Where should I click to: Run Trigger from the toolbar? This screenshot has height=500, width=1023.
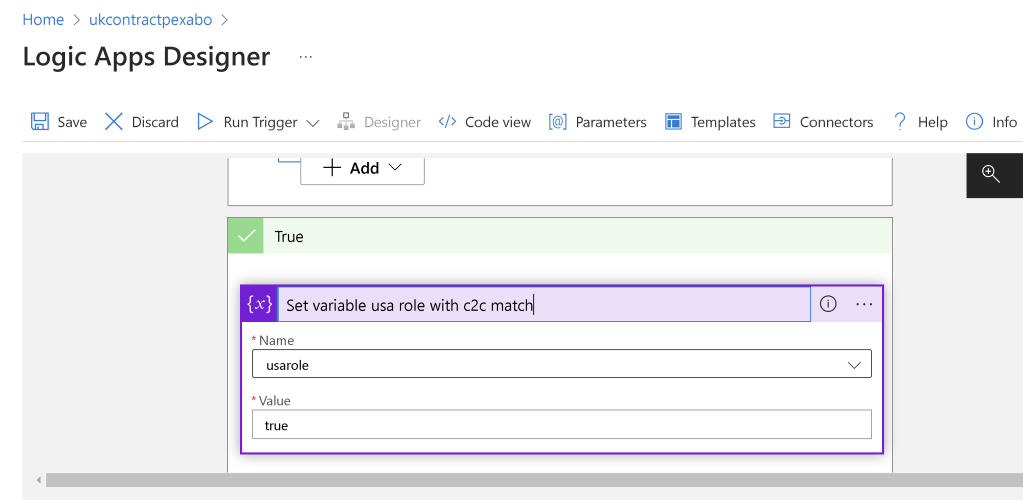tap(247, 122)
